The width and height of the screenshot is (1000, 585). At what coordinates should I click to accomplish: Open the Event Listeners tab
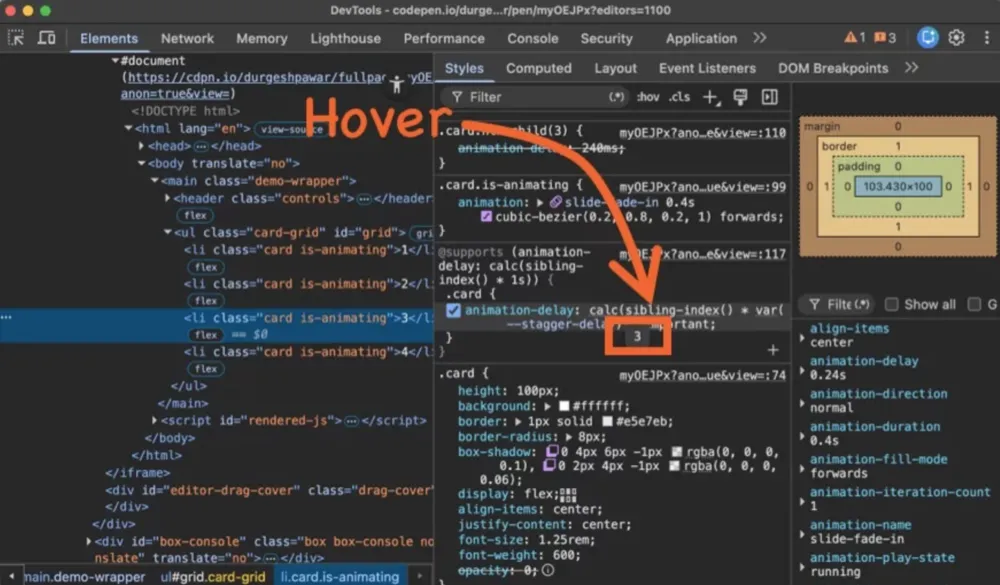[x=707, y=68]
